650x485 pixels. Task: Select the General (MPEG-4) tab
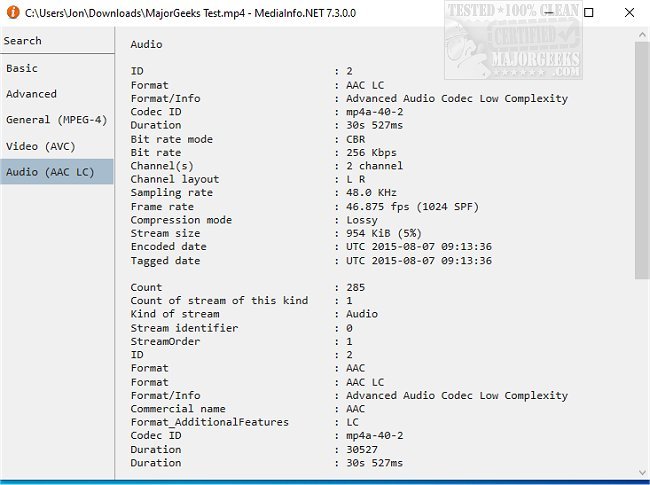(x=57, y=120)
